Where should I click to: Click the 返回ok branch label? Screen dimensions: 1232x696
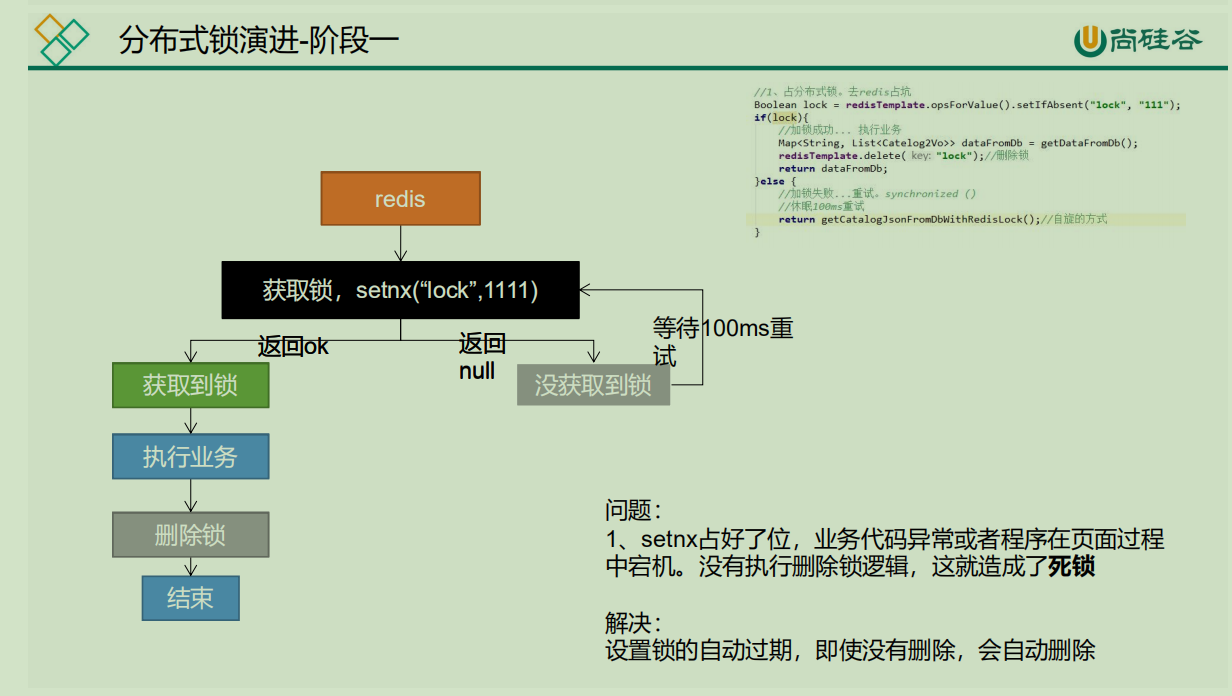pos(293,347)
